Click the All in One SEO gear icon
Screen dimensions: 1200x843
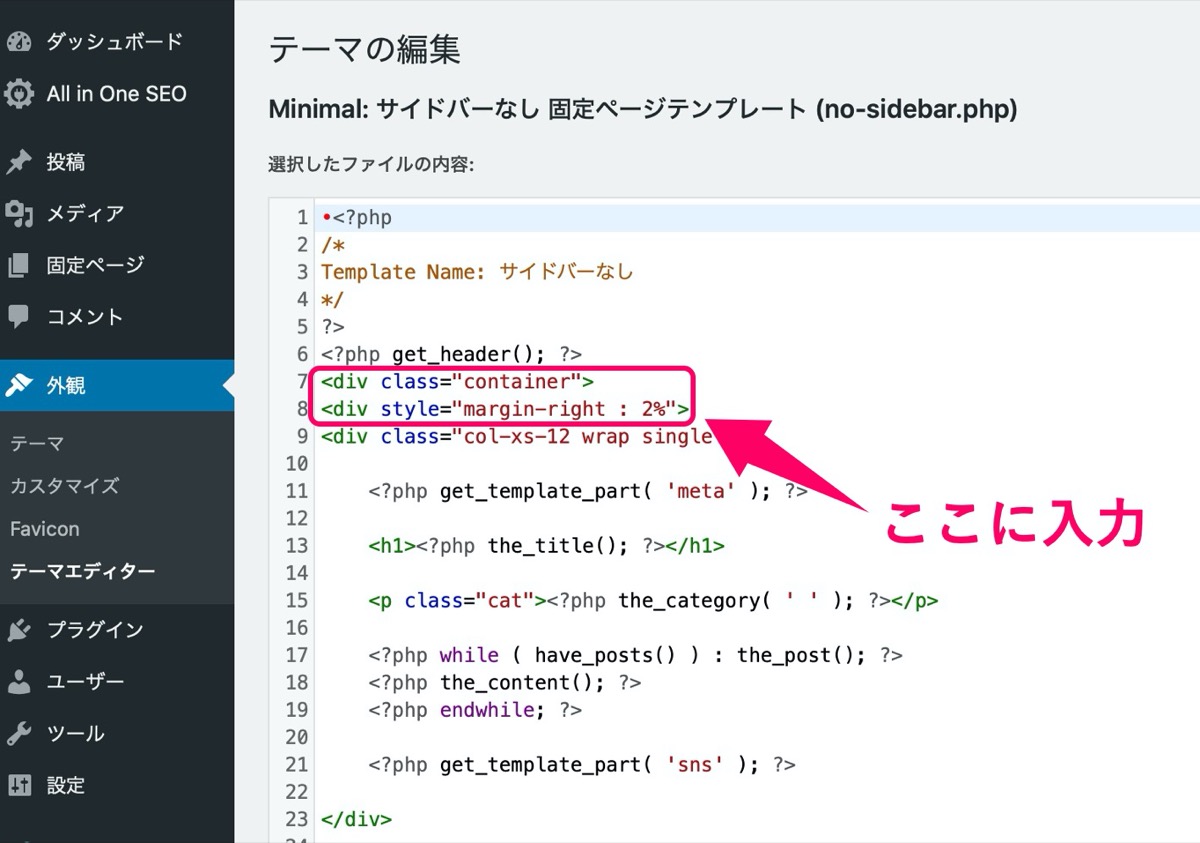coord(18,94)
